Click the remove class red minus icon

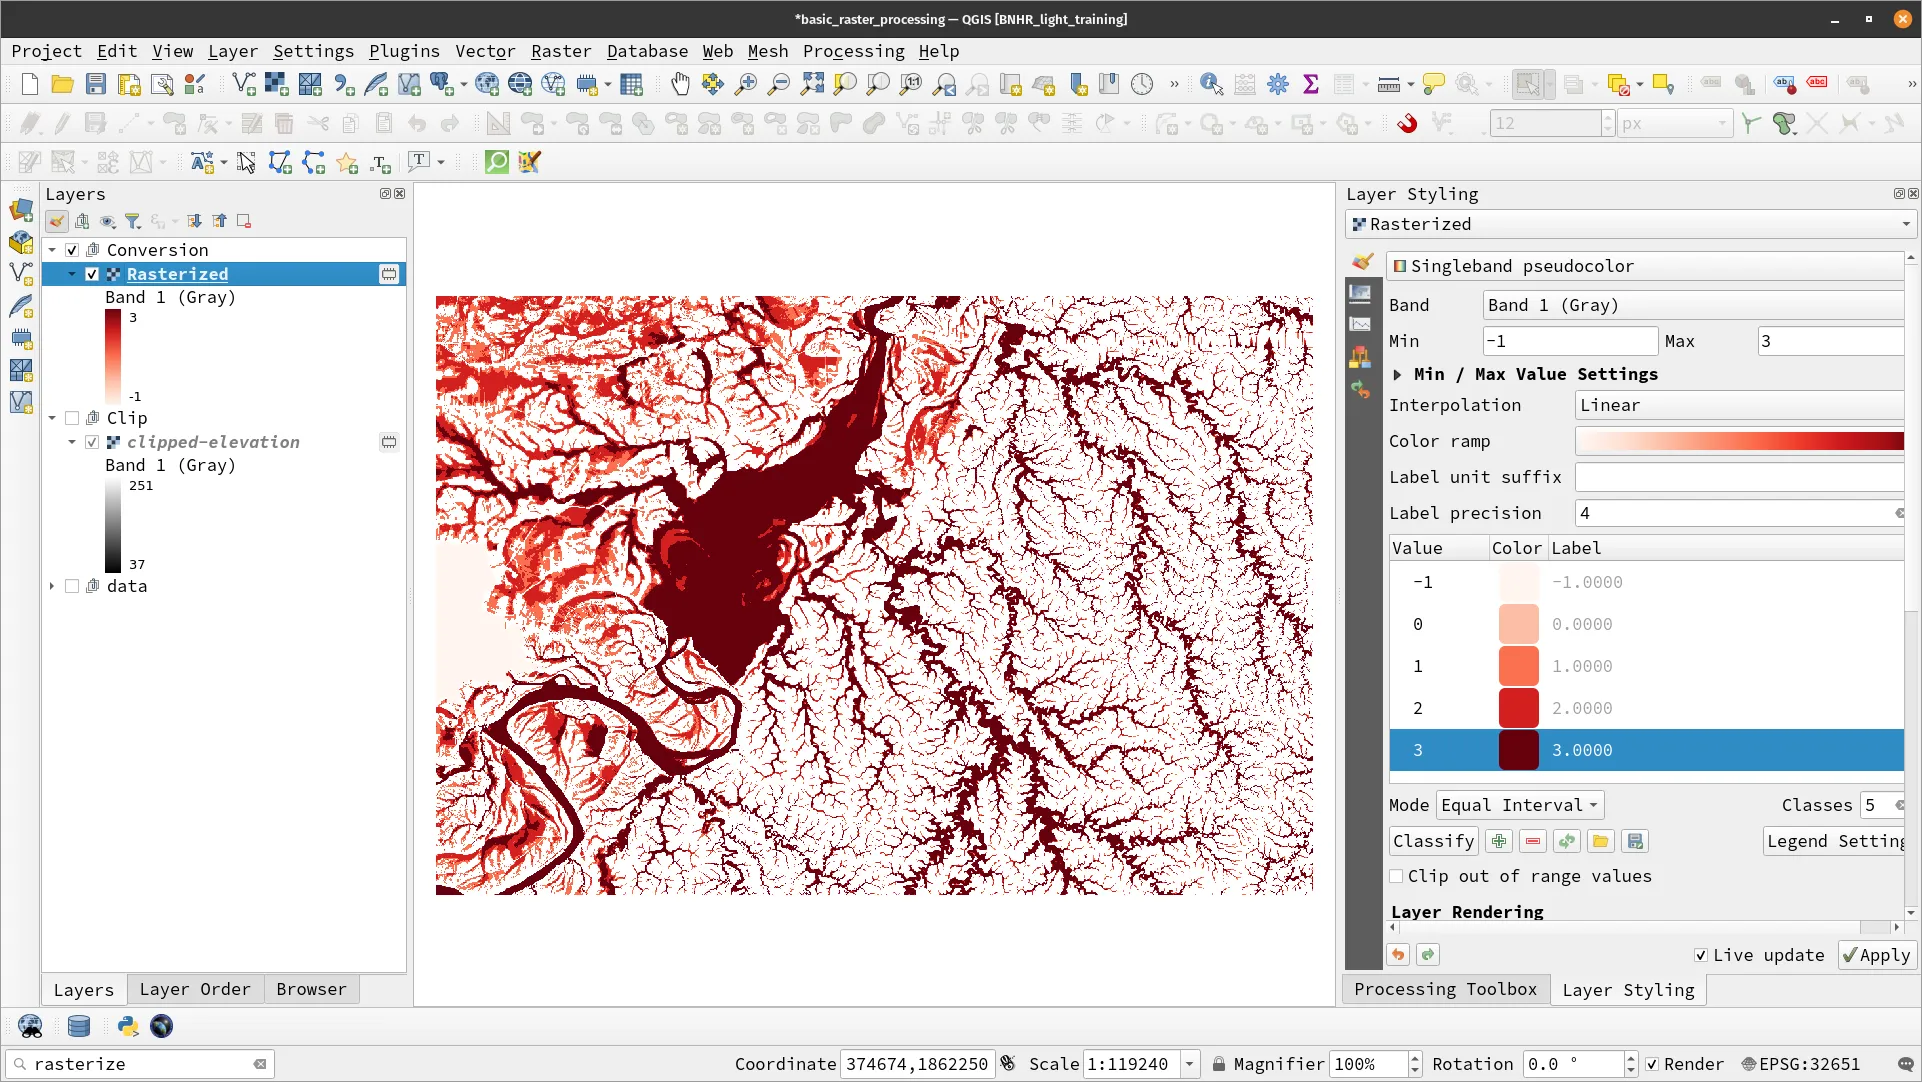point(1532,841)
